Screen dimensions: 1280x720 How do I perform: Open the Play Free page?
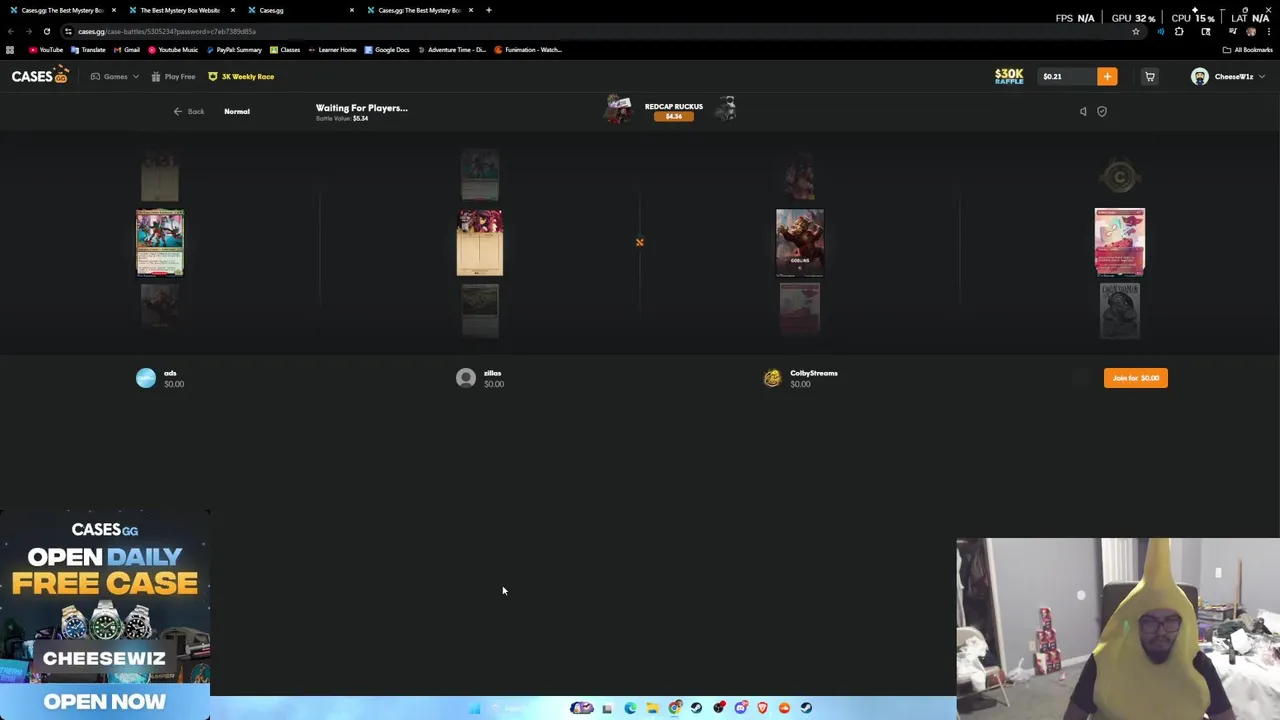point(173,77)
